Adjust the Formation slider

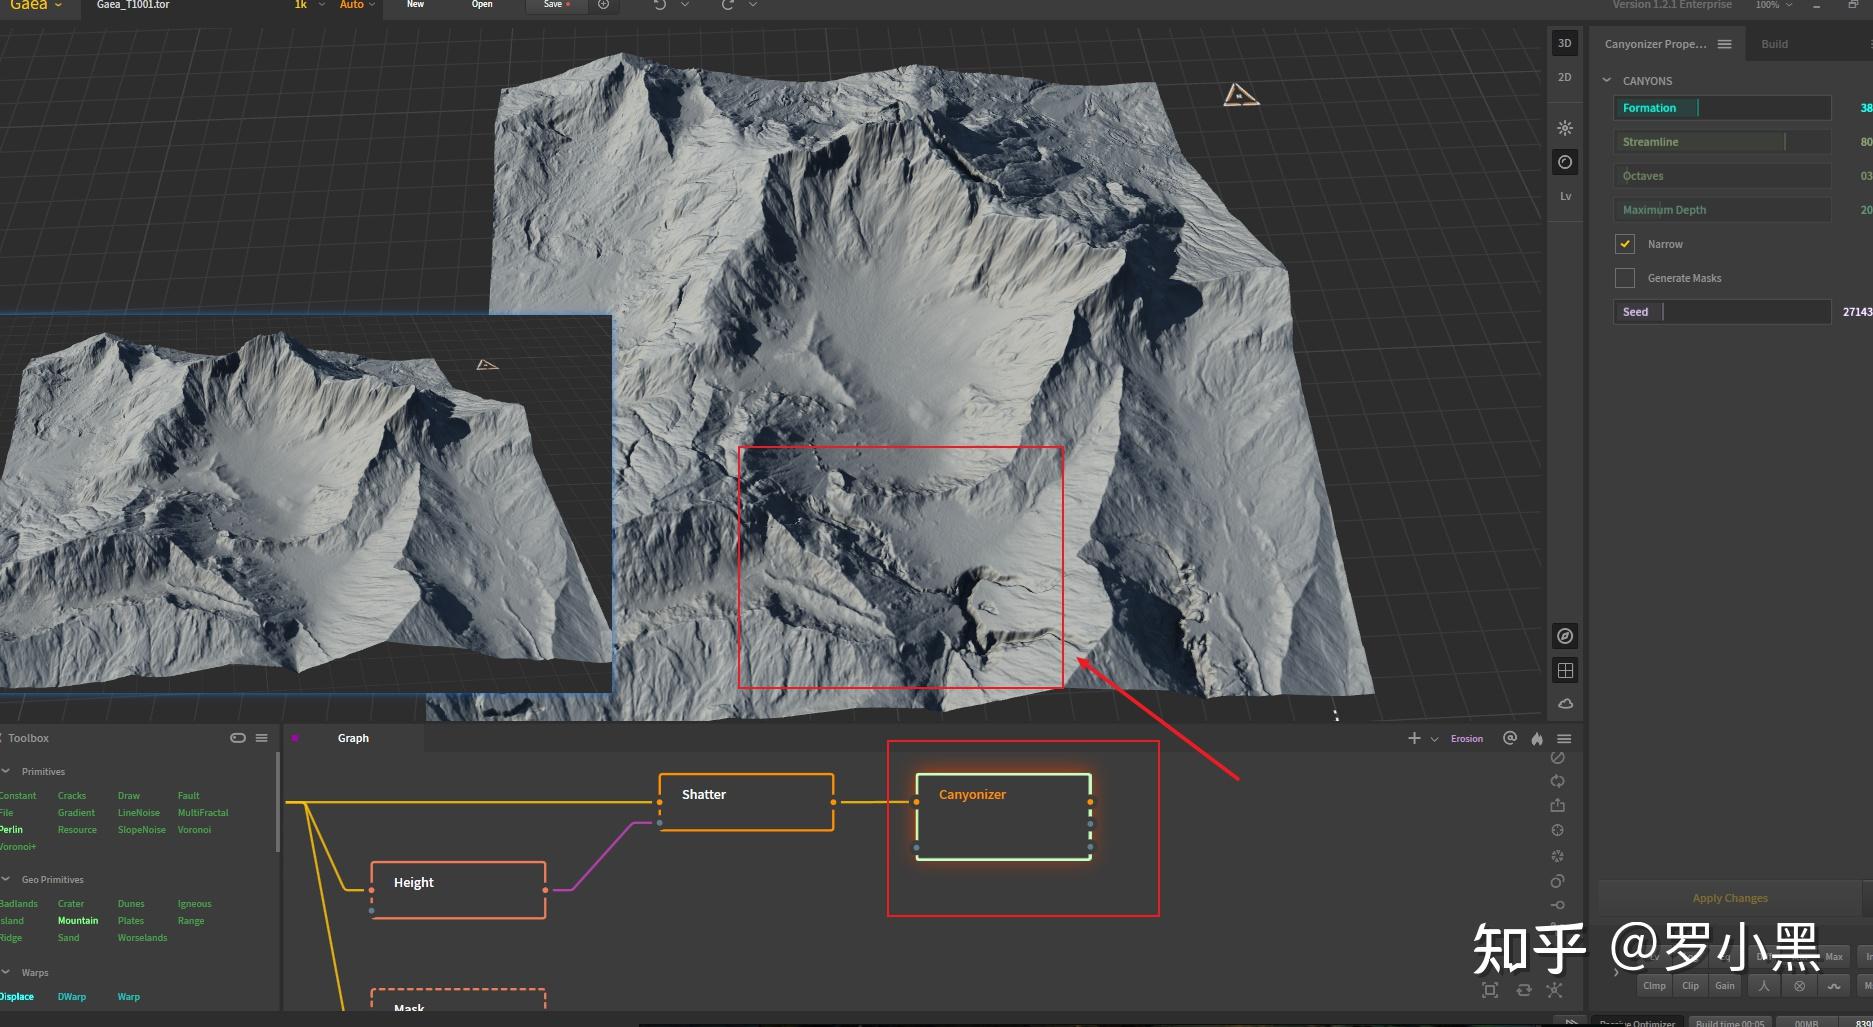[x=1721, y=108]
